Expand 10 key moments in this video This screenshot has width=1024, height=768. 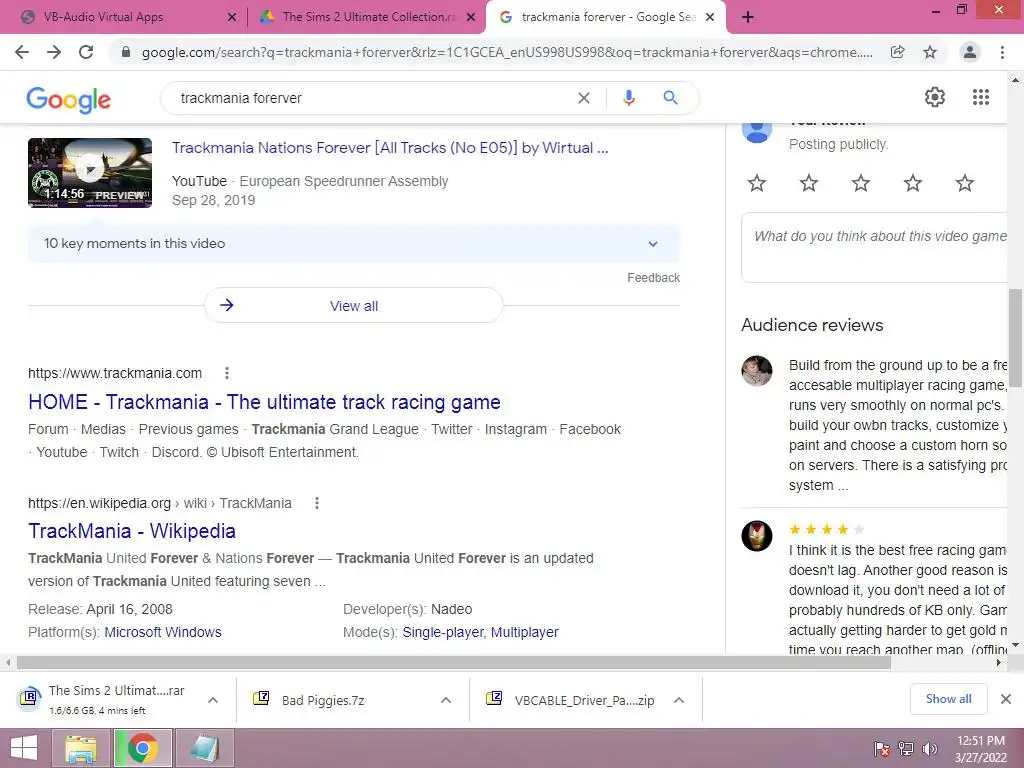pyautogui.click(x=354, y=244)
